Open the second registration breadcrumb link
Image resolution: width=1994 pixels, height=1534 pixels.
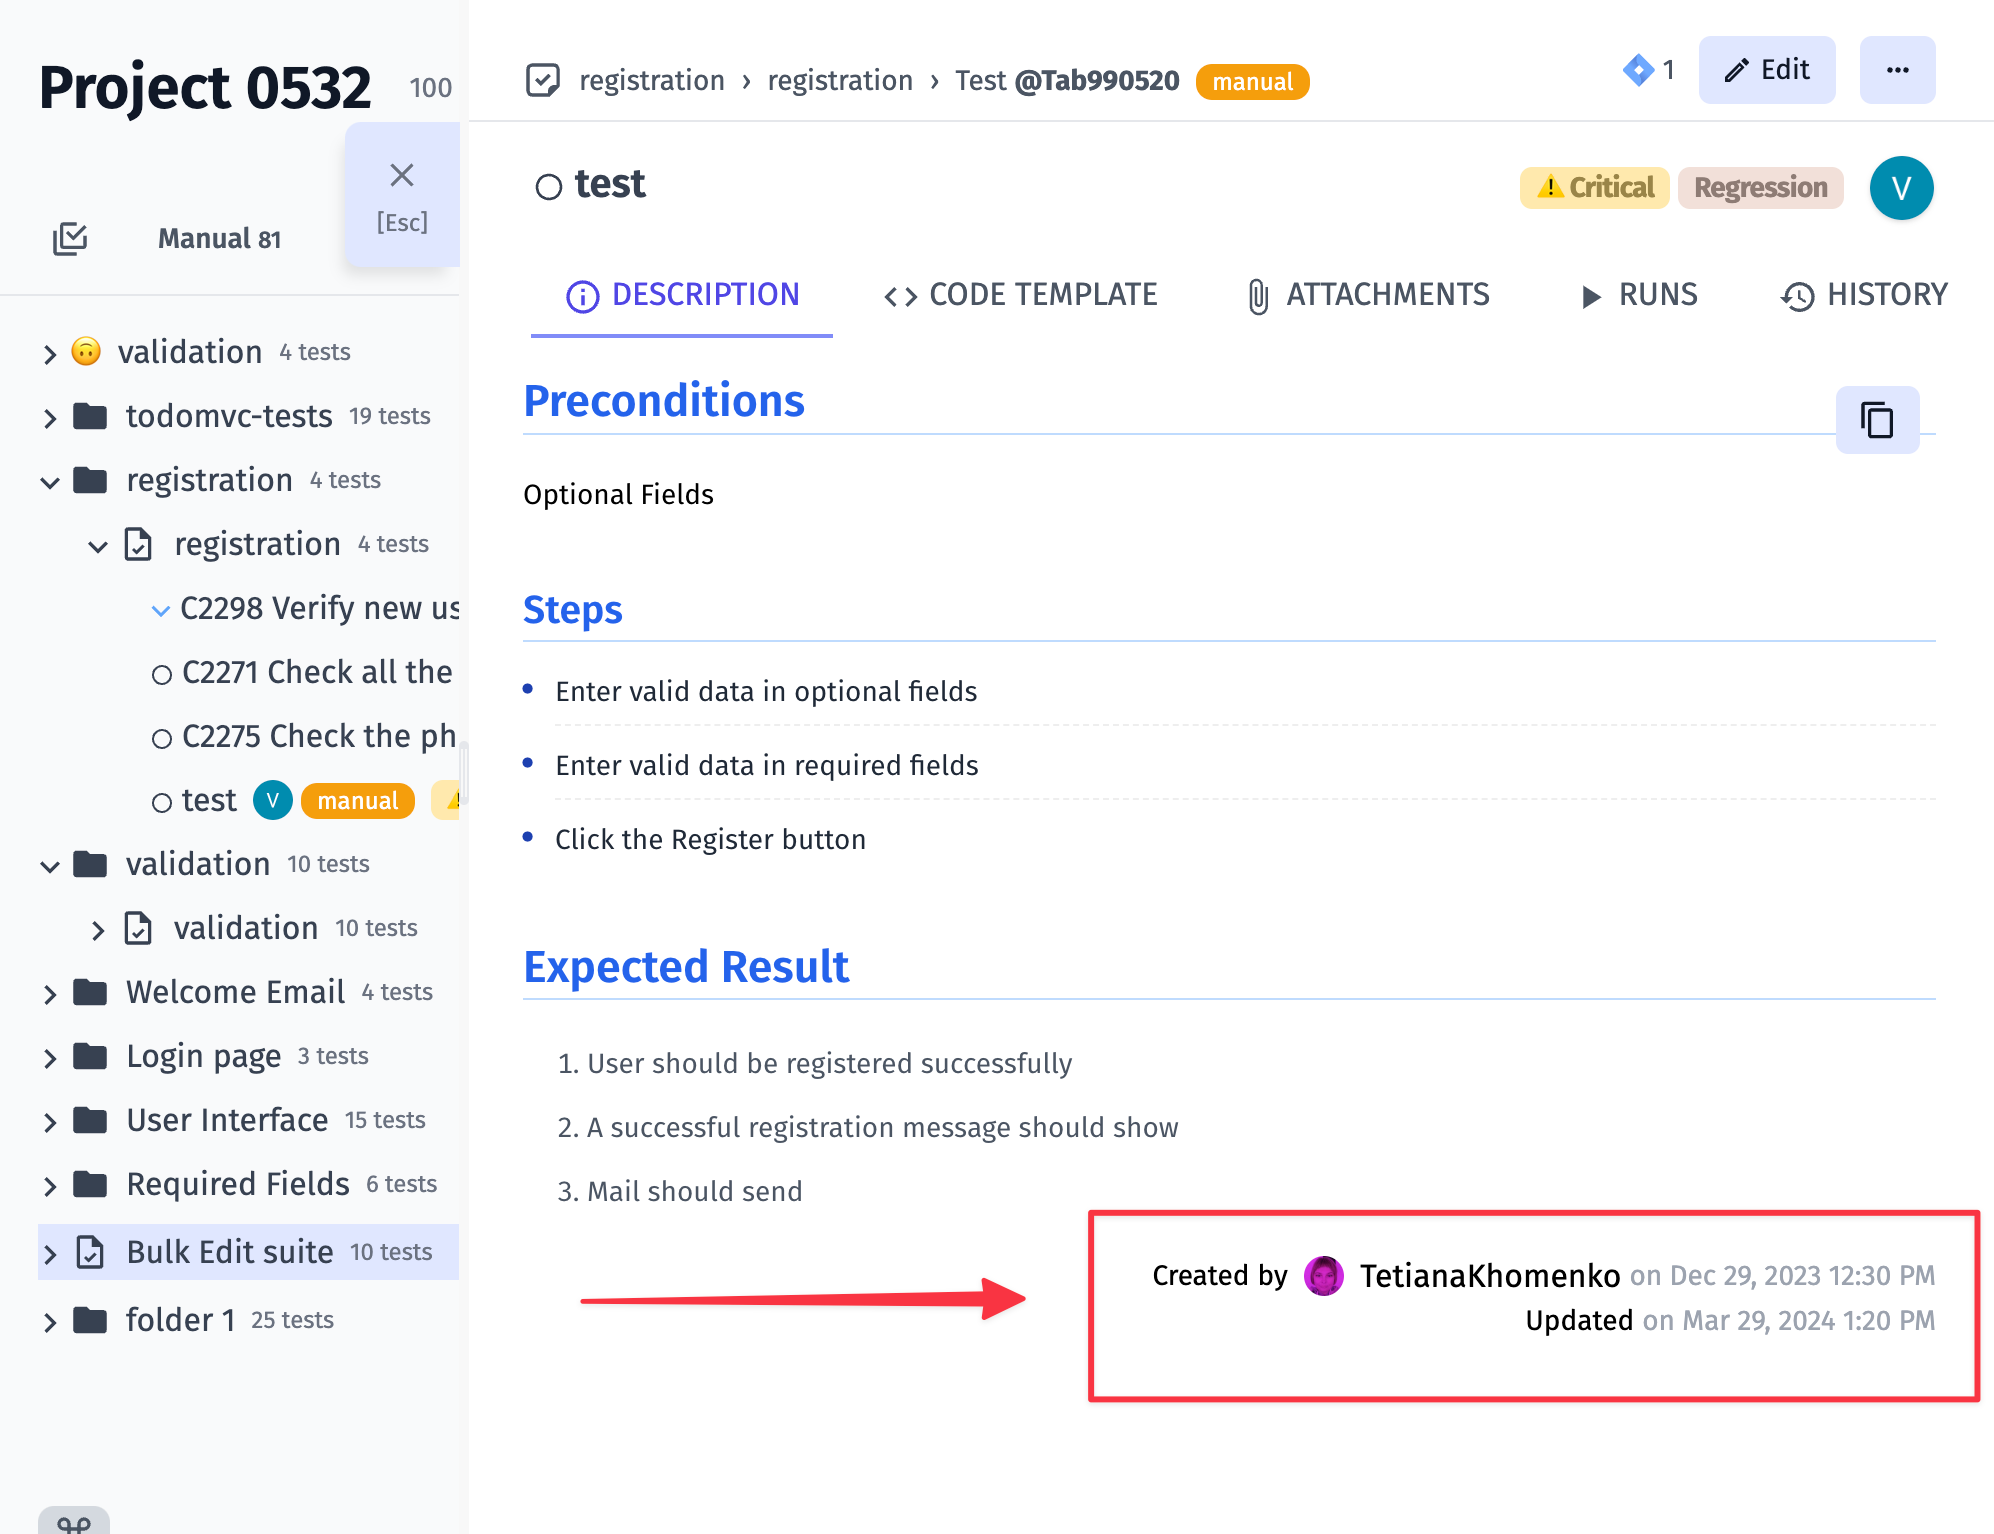(840, 81)
